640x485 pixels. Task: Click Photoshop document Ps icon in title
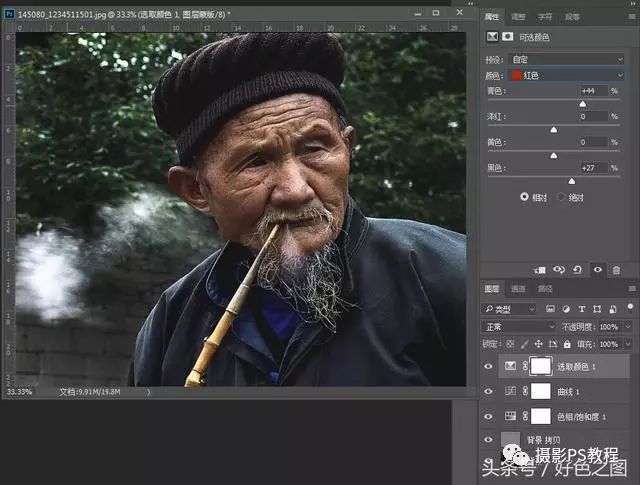tap(9, 14)
